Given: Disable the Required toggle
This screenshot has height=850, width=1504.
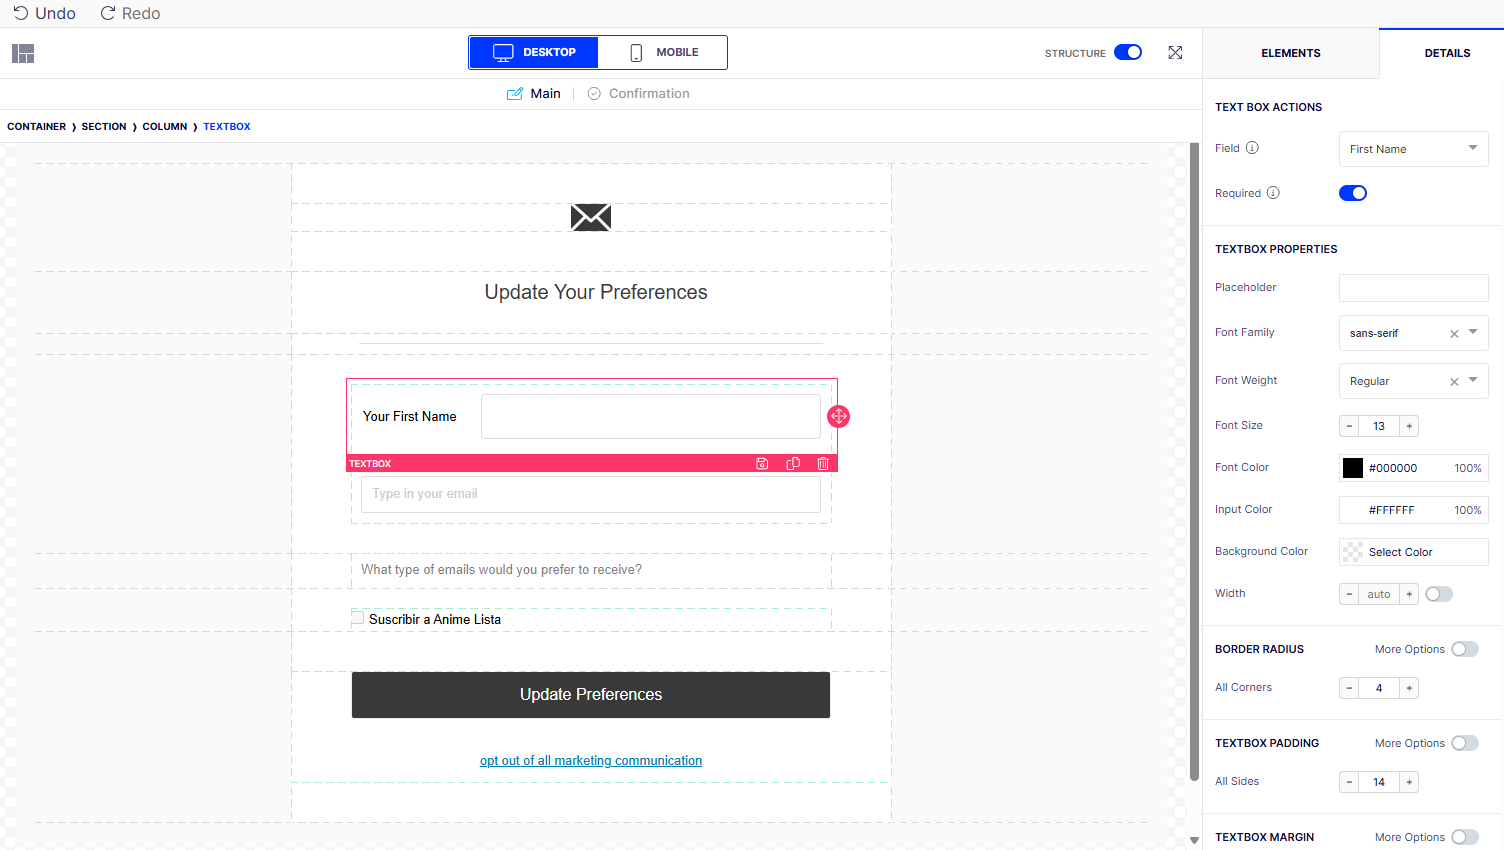Looking at the screenshot, I should tap(1353, 193).
